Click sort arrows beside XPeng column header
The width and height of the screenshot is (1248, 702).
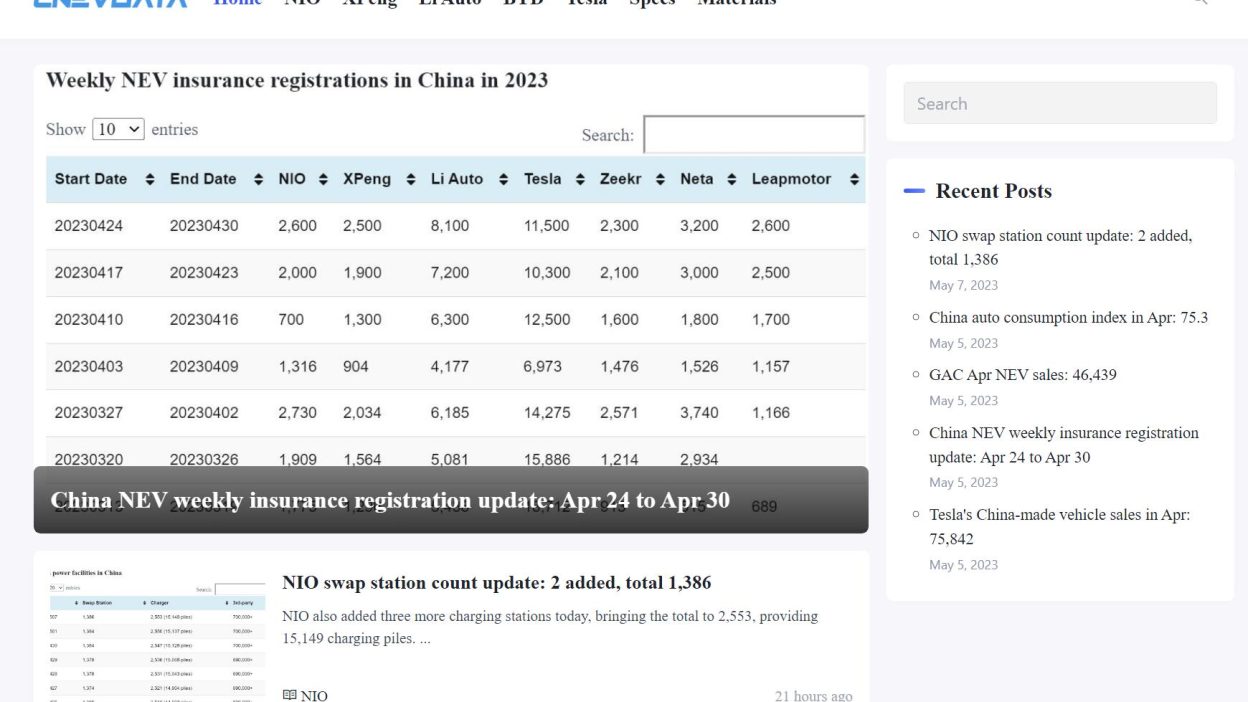[411, 179]
